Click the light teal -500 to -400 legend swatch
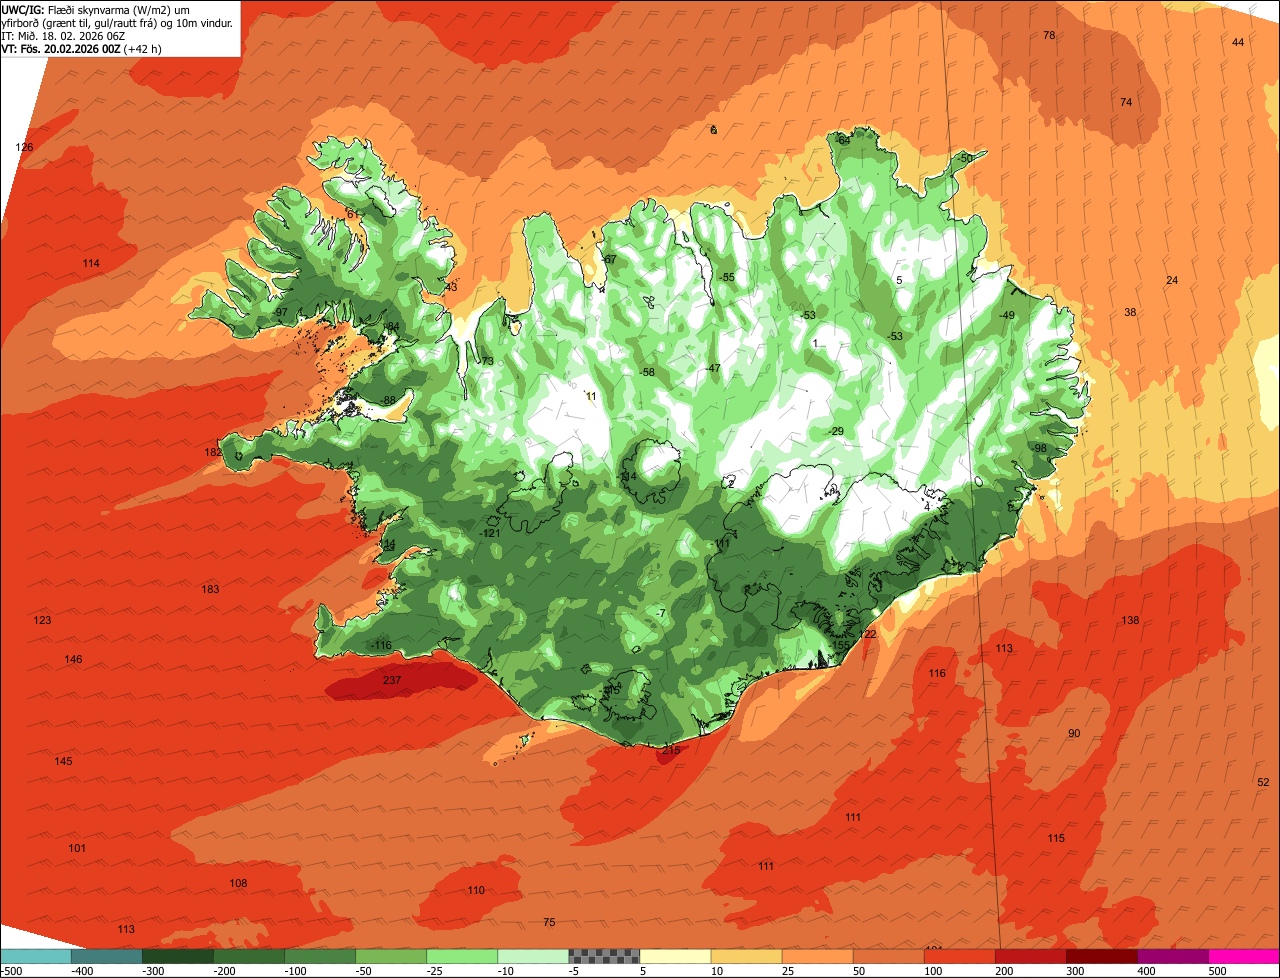 click(35, 956)
